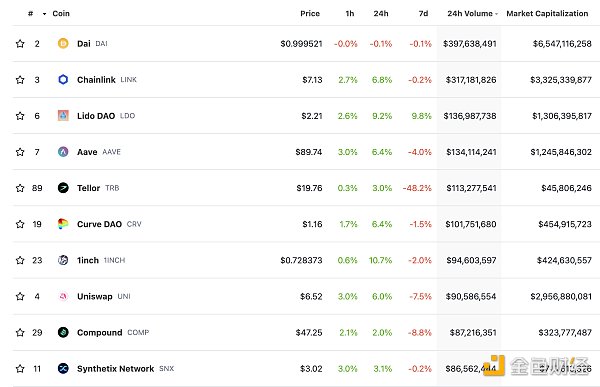Click the 24h Volume sort arrow
The height and width of the screenshot is (387, 600).
click(x=496, y=14)
